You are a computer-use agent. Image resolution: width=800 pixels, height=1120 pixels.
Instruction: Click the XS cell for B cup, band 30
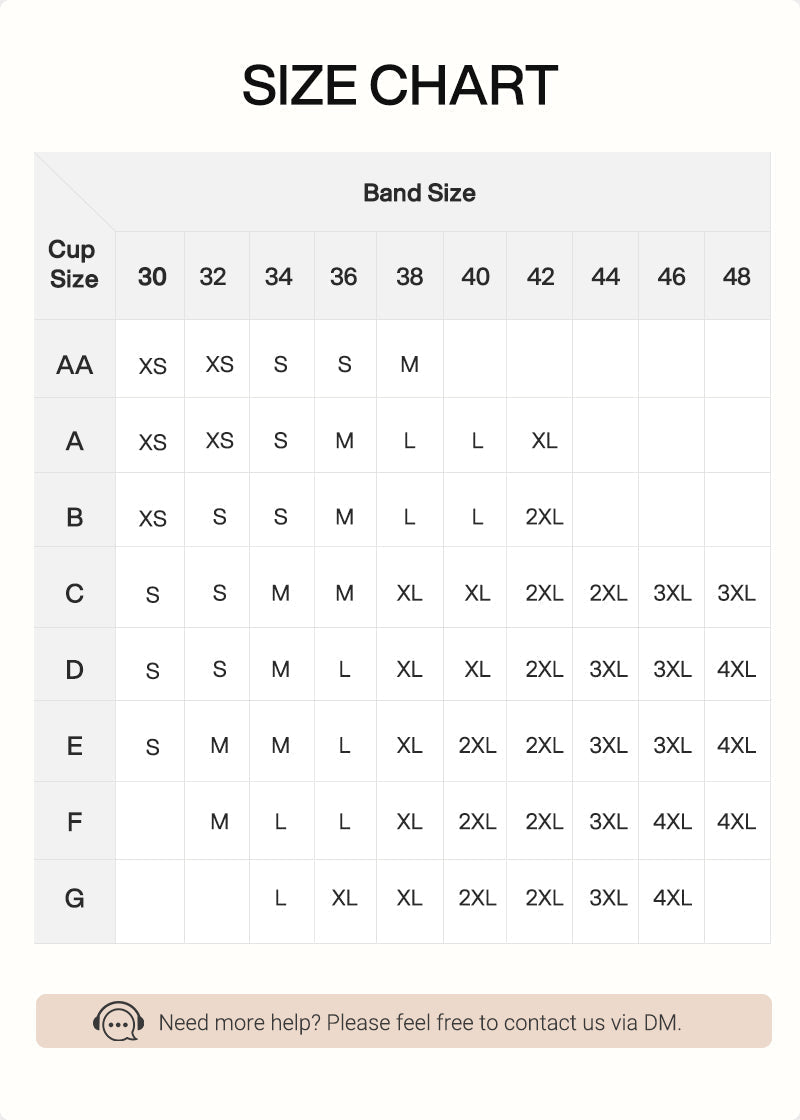click(152, 518)
